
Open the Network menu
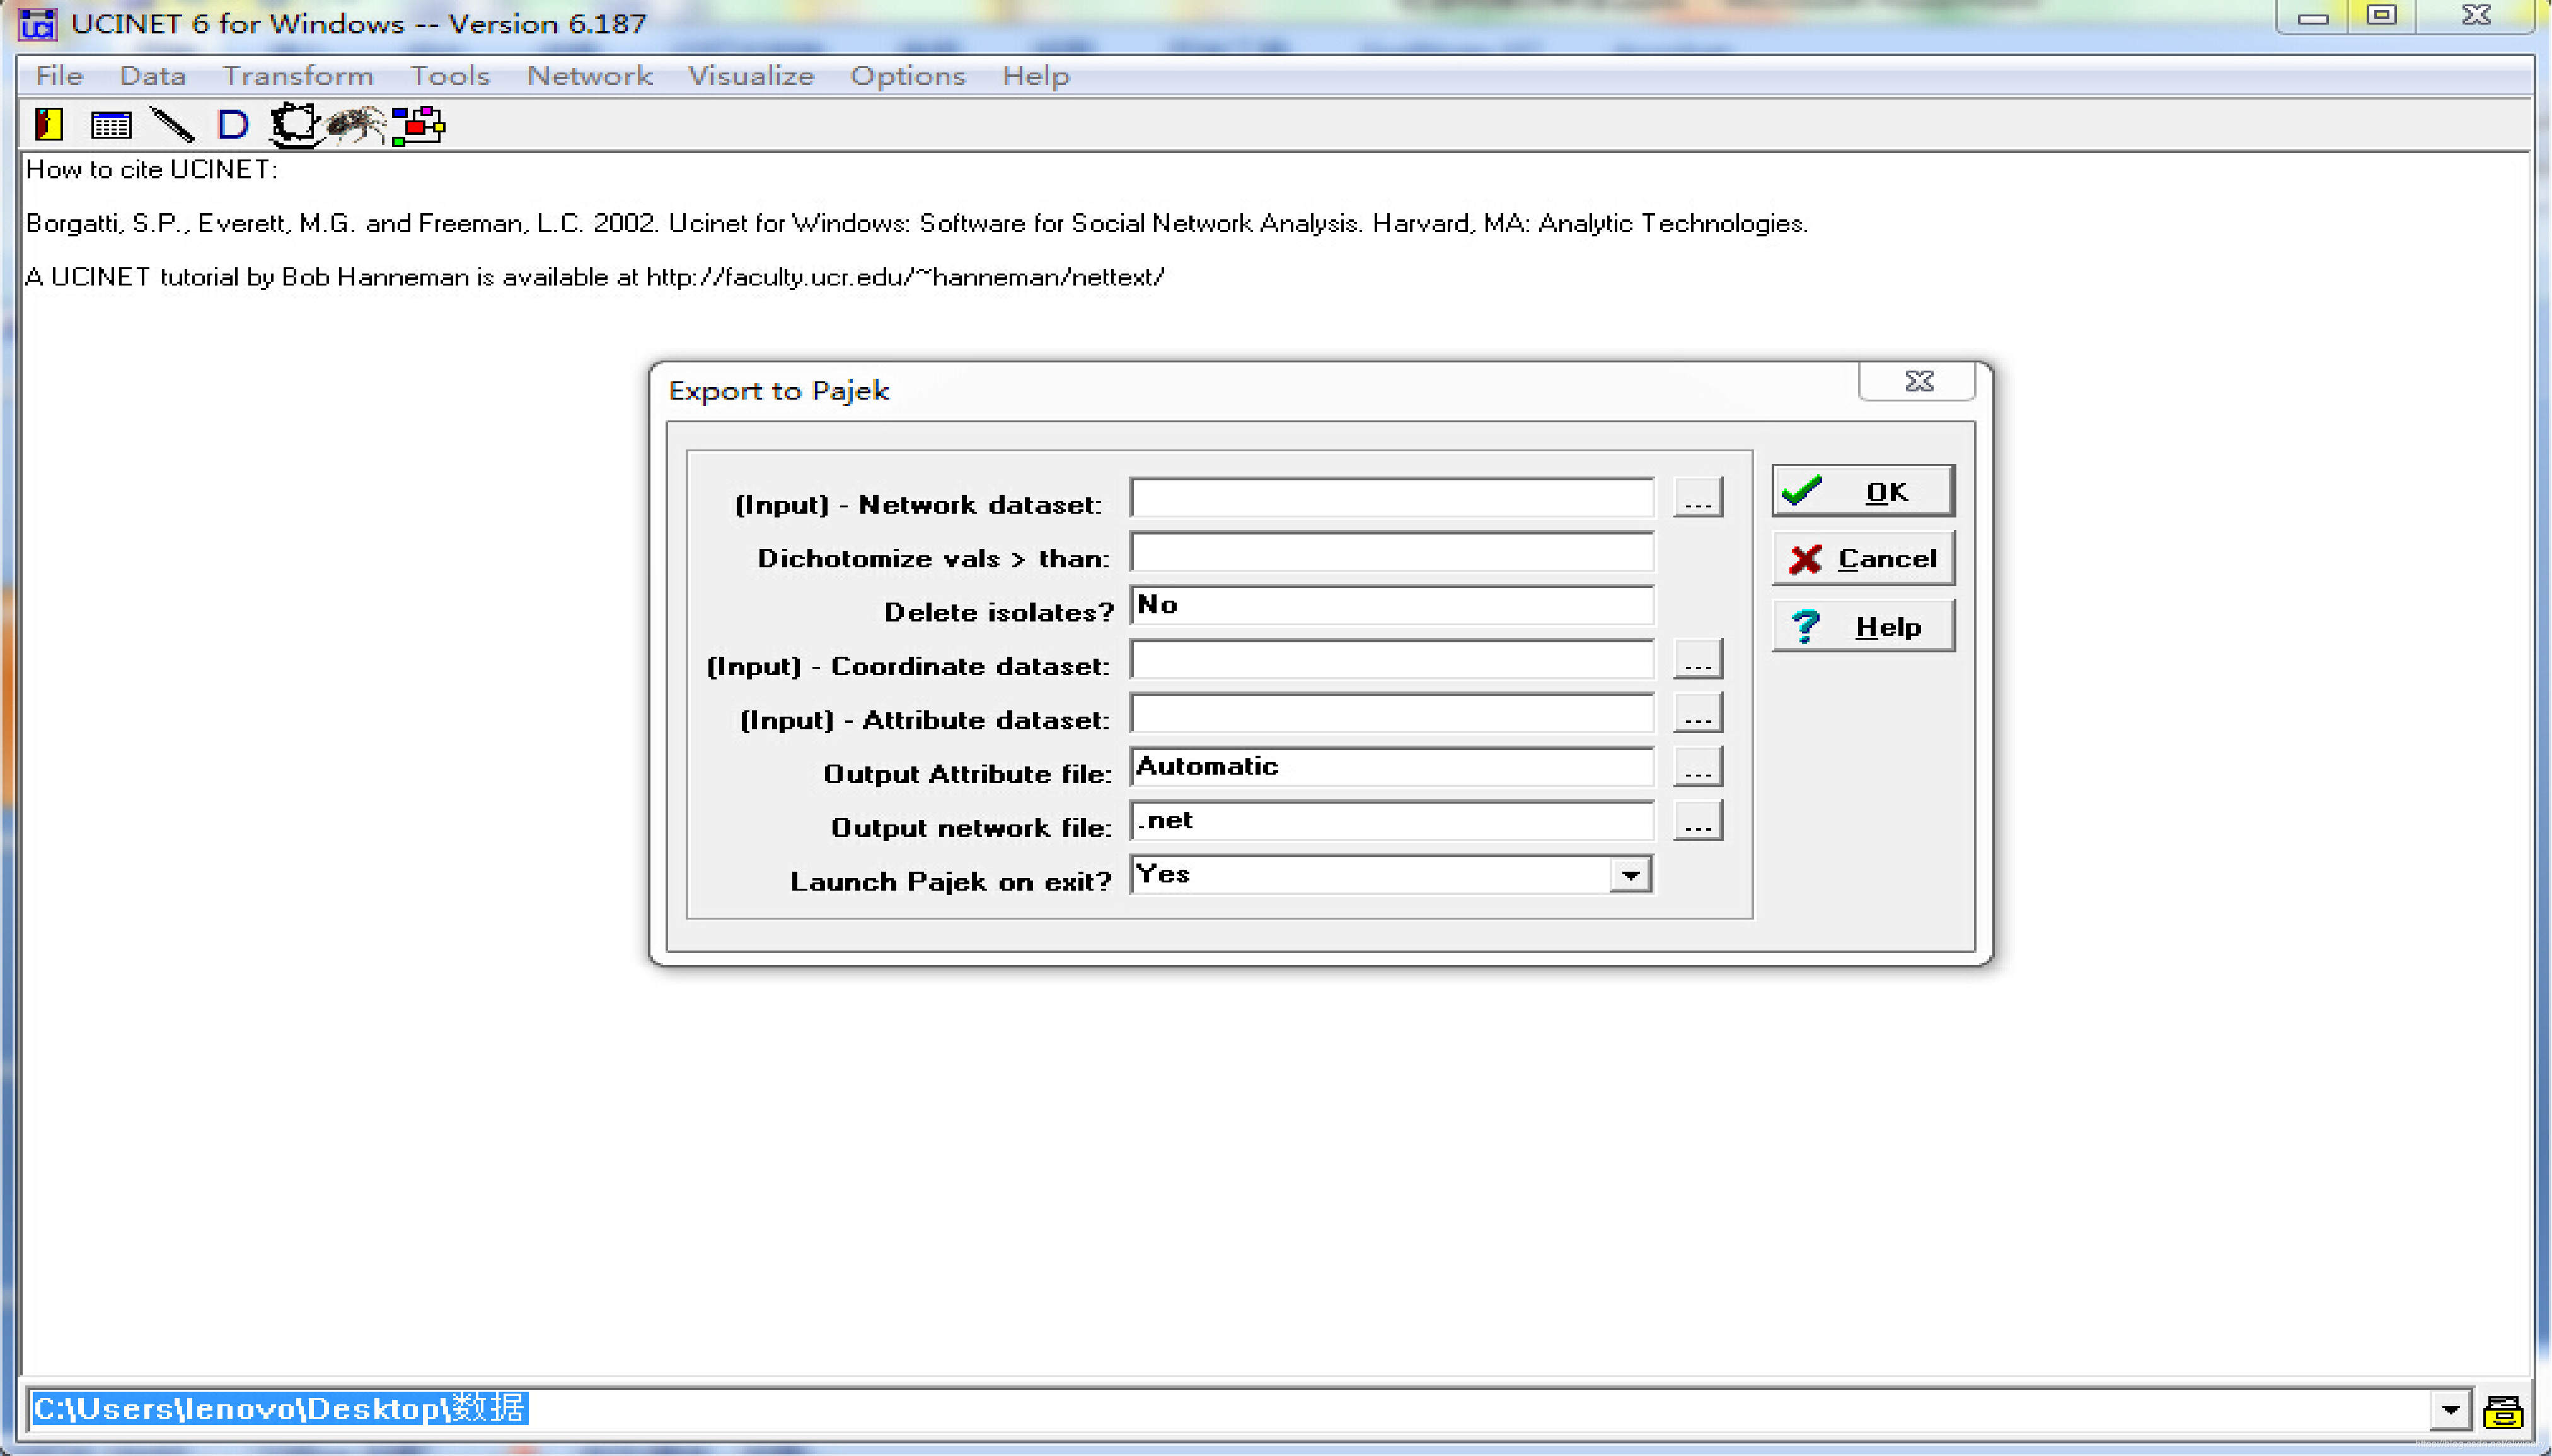(x=589, y=76)
